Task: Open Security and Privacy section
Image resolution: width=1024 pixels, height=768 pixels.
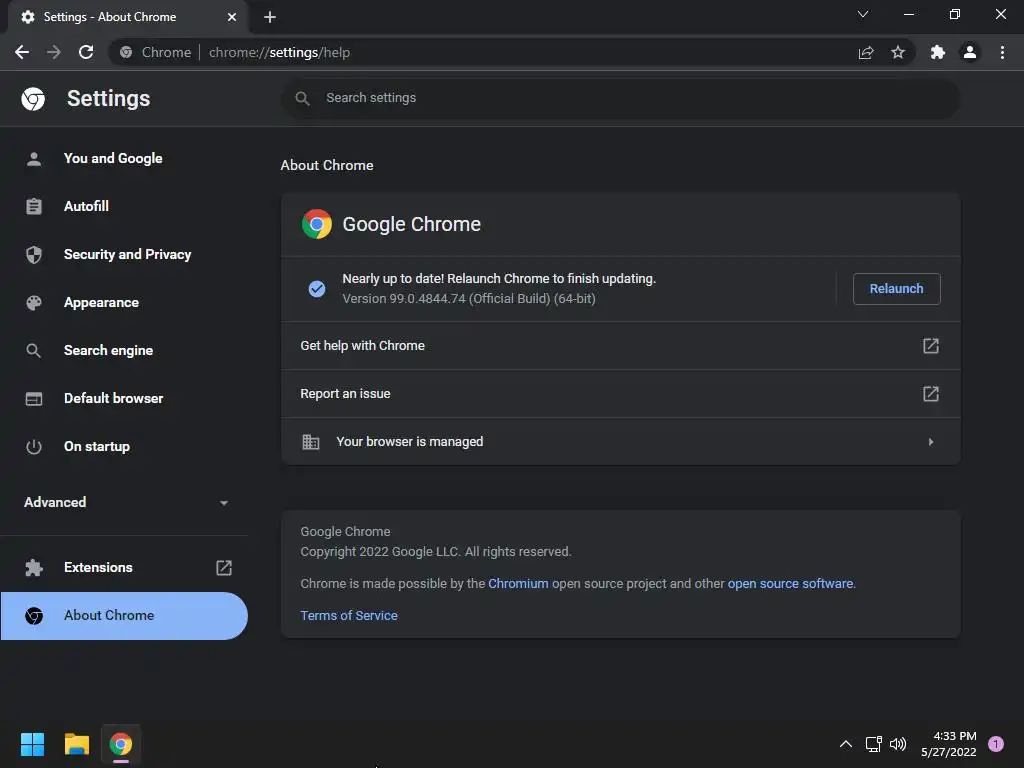Action: [124, 255]
